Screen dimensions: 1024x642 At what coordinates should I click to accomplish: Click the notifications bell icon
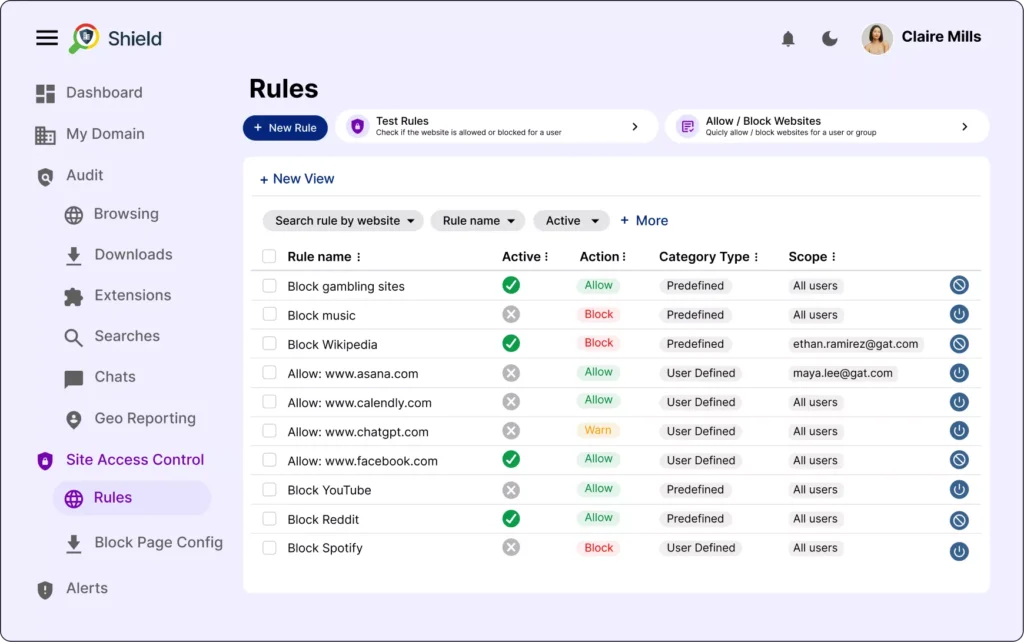tap(788, 39)
